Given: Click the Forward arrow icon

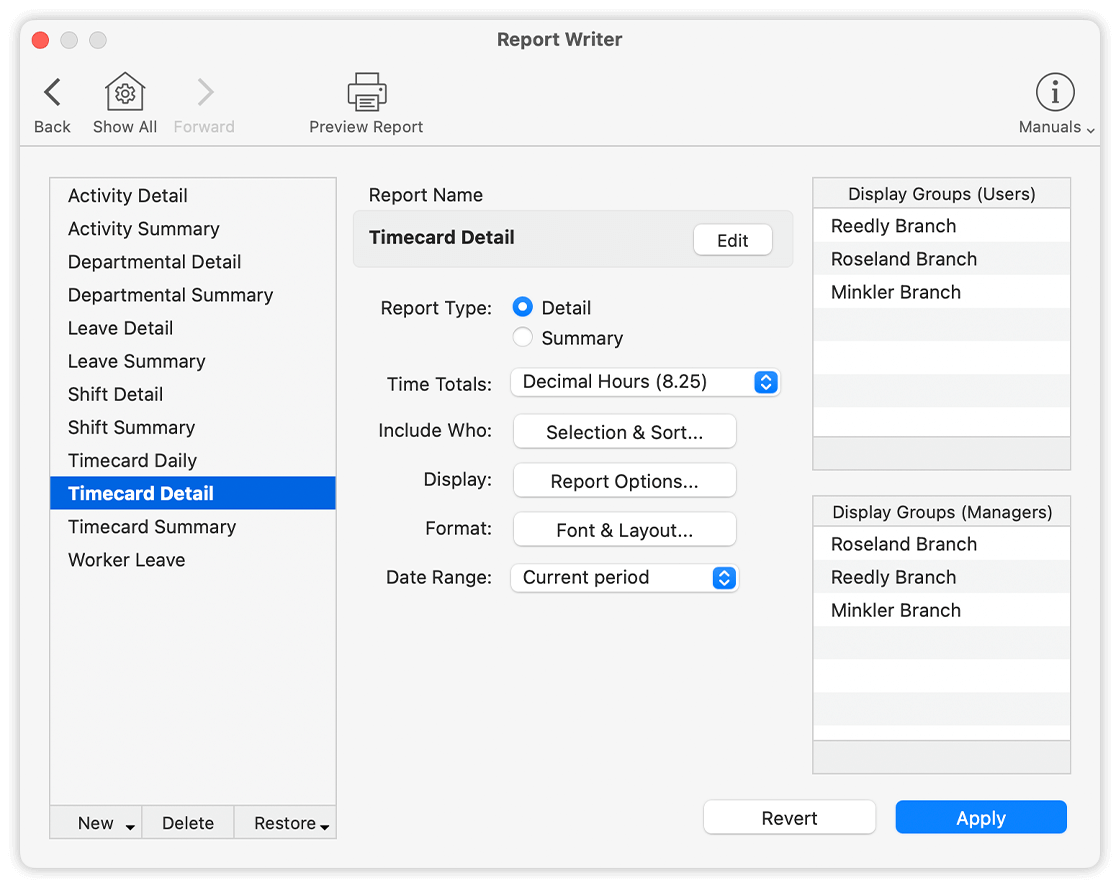Looking at the screenshot, I should coord(204,93).
